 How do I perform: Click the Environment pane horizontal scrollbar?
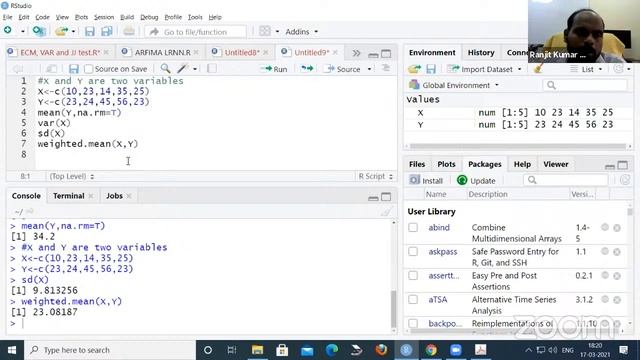click(x=518, y=146)
